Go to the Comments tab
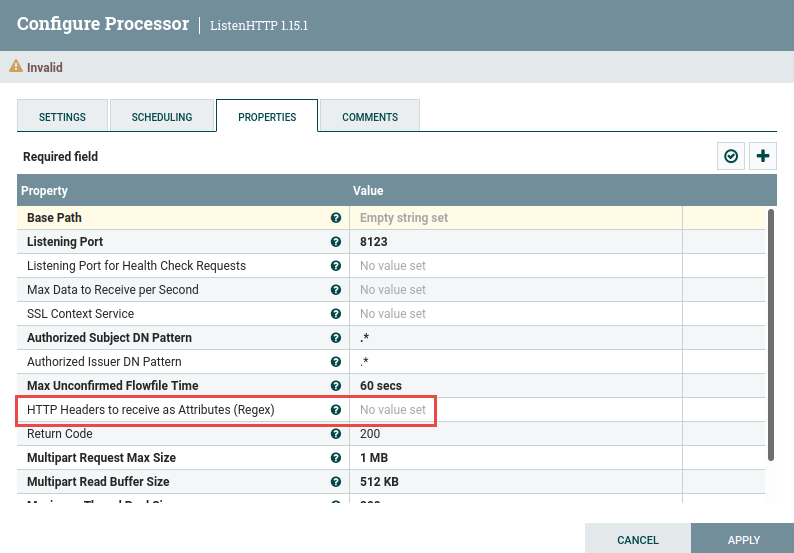794x553 pixels. click(x=370, y=117)
